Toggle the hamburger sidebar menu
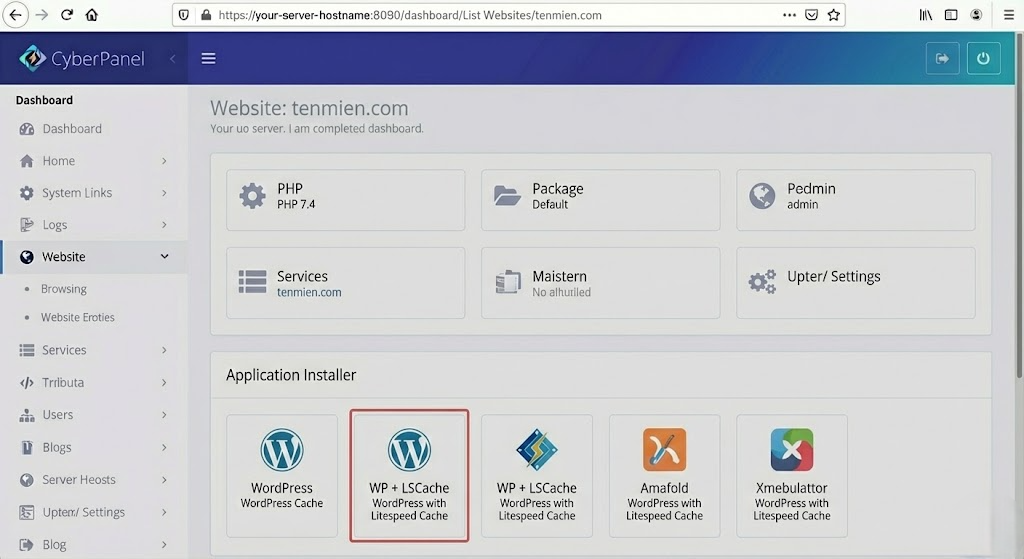This screenshot has height=559, width=1024. [208, 59]
